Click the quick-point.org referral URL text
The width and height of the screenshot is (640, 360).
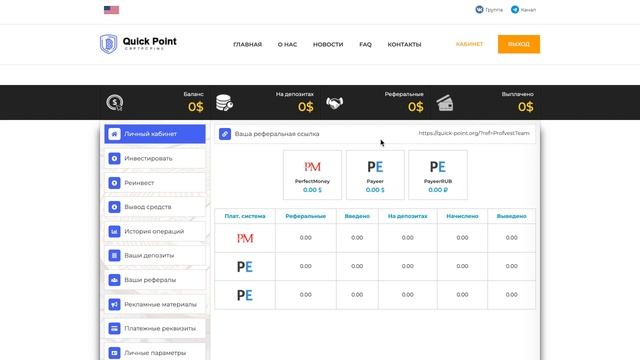pyautogui.click(x=474, y=133)
